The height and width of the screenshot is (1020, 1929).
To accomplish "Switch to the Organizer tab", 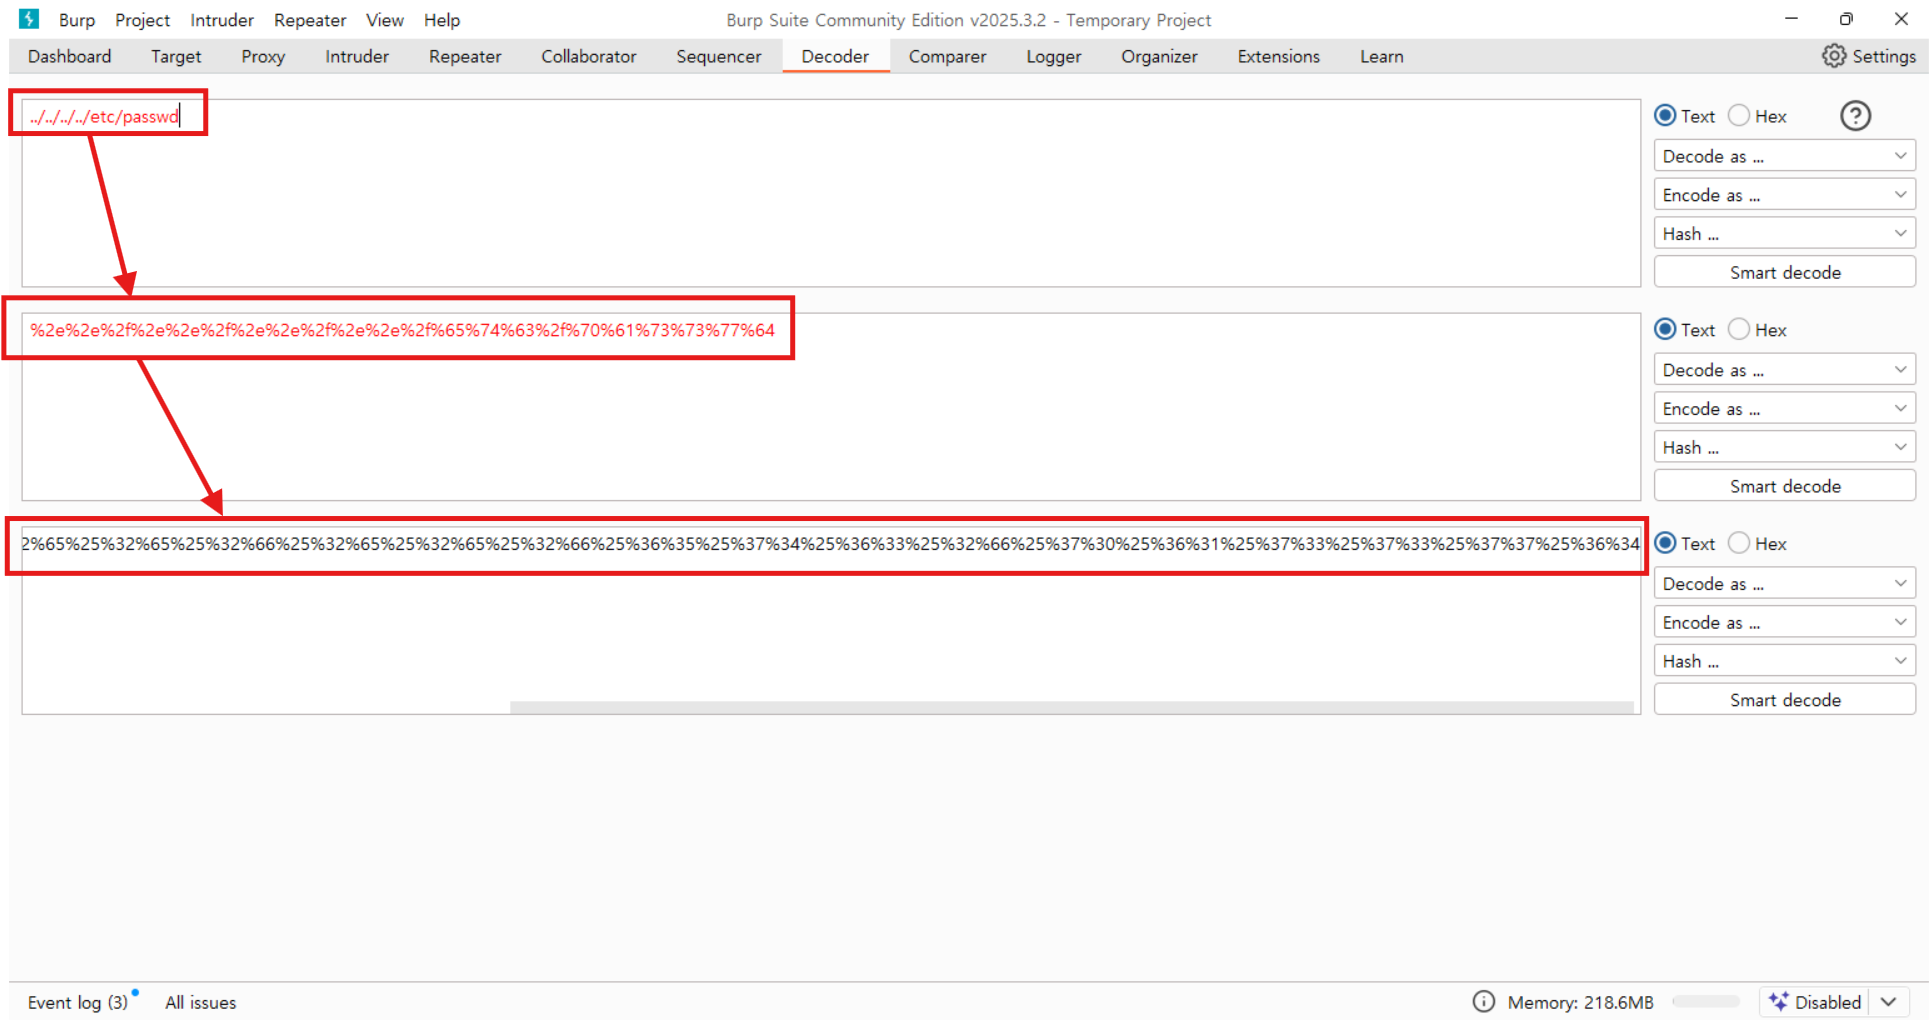I will tap(1159, 57).
